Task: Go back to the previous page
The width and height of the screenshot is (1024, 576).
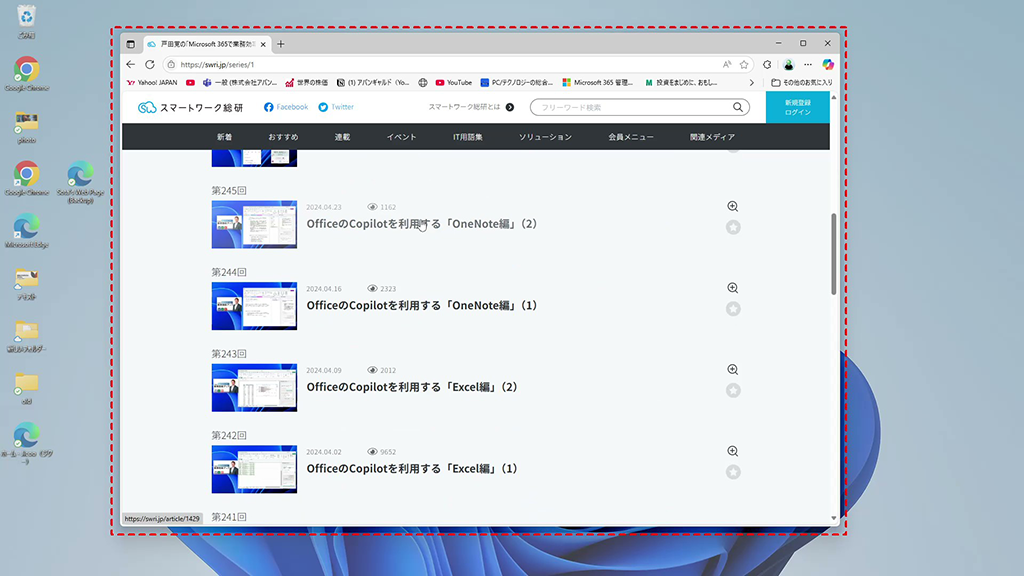Action: tap(131, 65)
